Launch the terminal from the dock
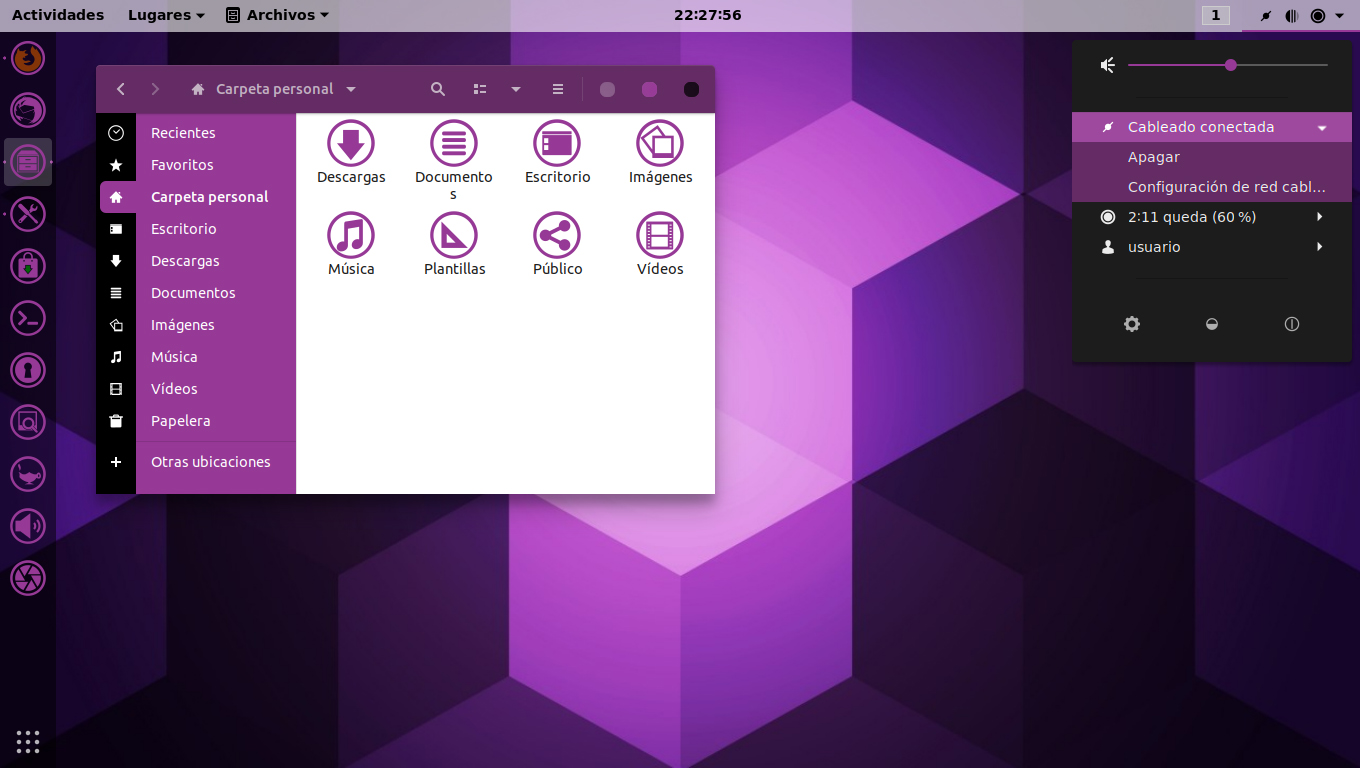The image size is (1360, 768). click(28, 318)
